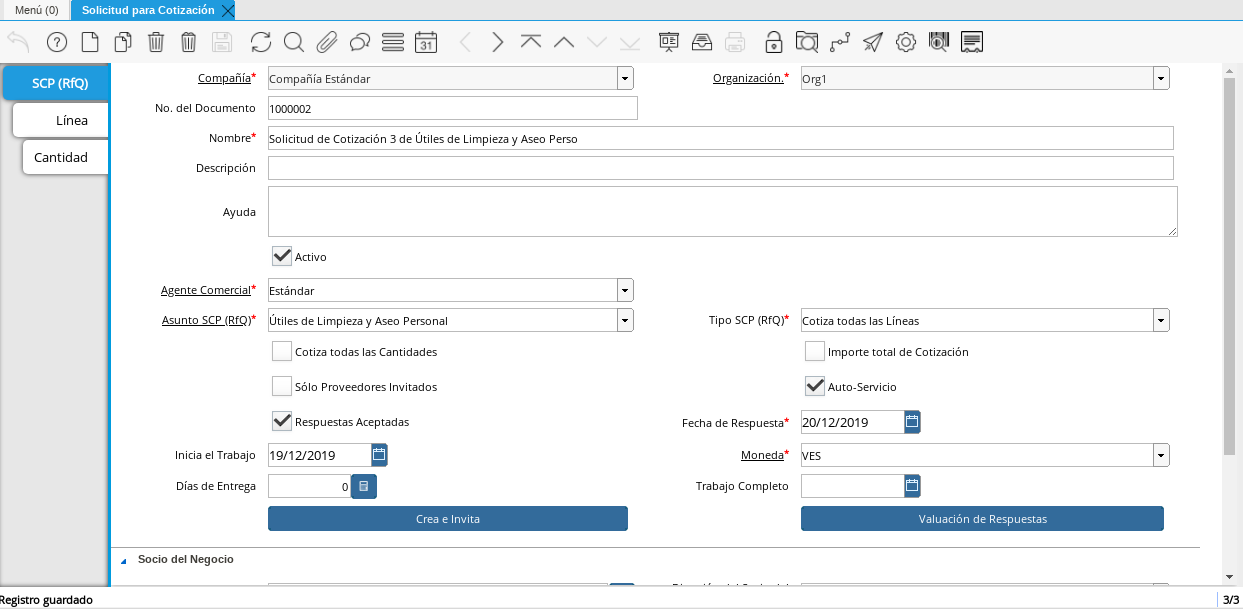This screenshot has height=609, width=1243.
Task: Switch to the Menú (0) tab
Action: (36, 10)
